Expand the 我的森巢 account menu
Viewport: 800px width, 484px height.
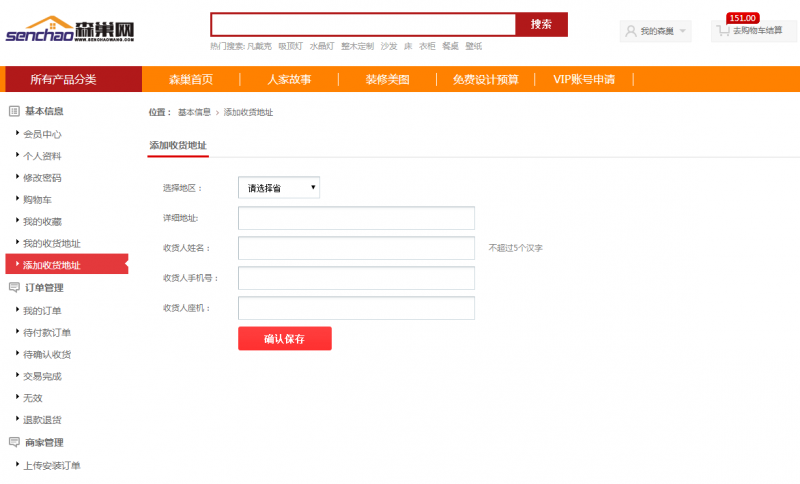coord(655,31)
